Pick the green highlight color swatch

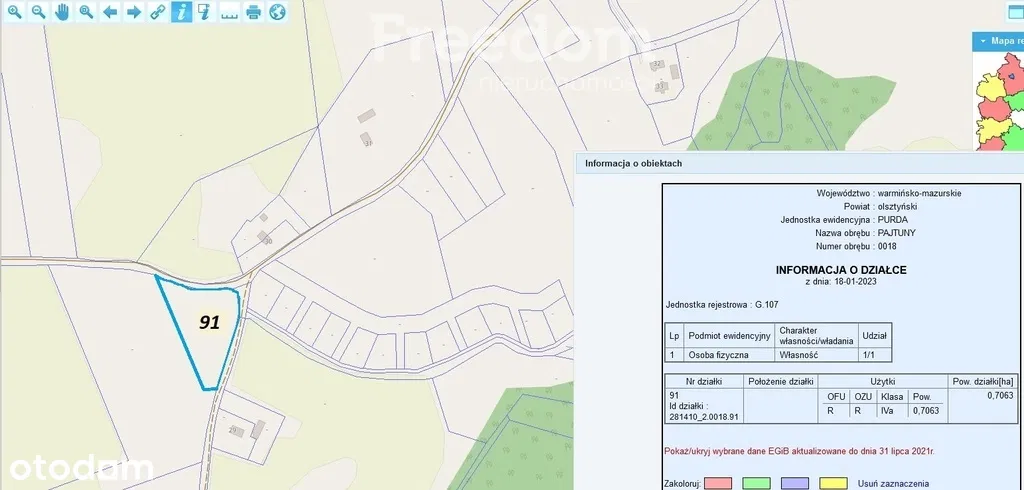[x=757, y=482]
